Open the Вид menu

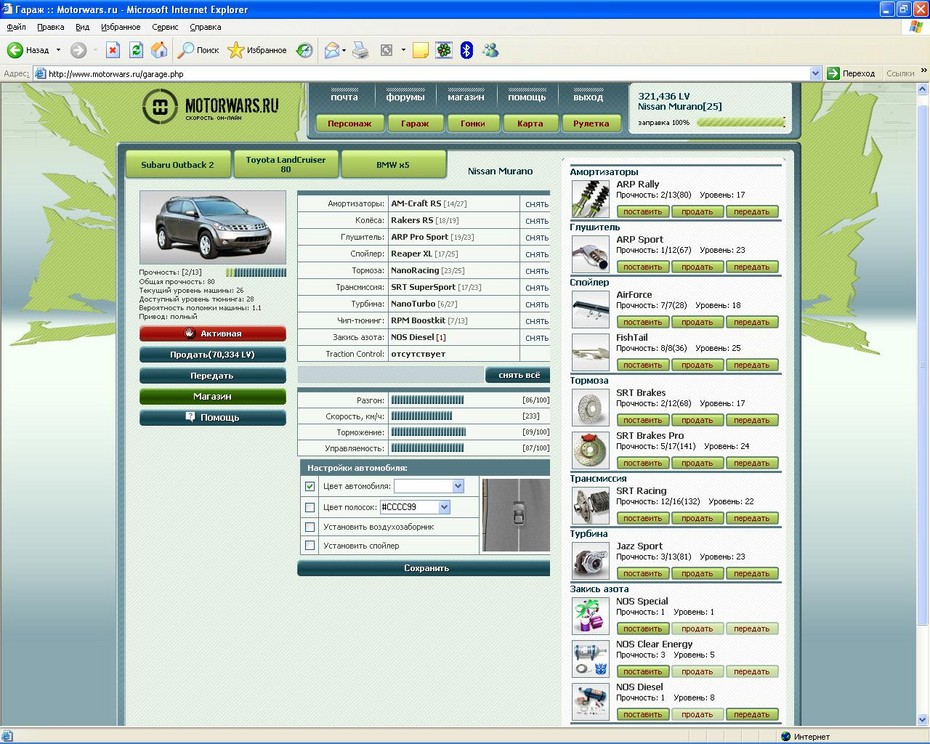82,27
